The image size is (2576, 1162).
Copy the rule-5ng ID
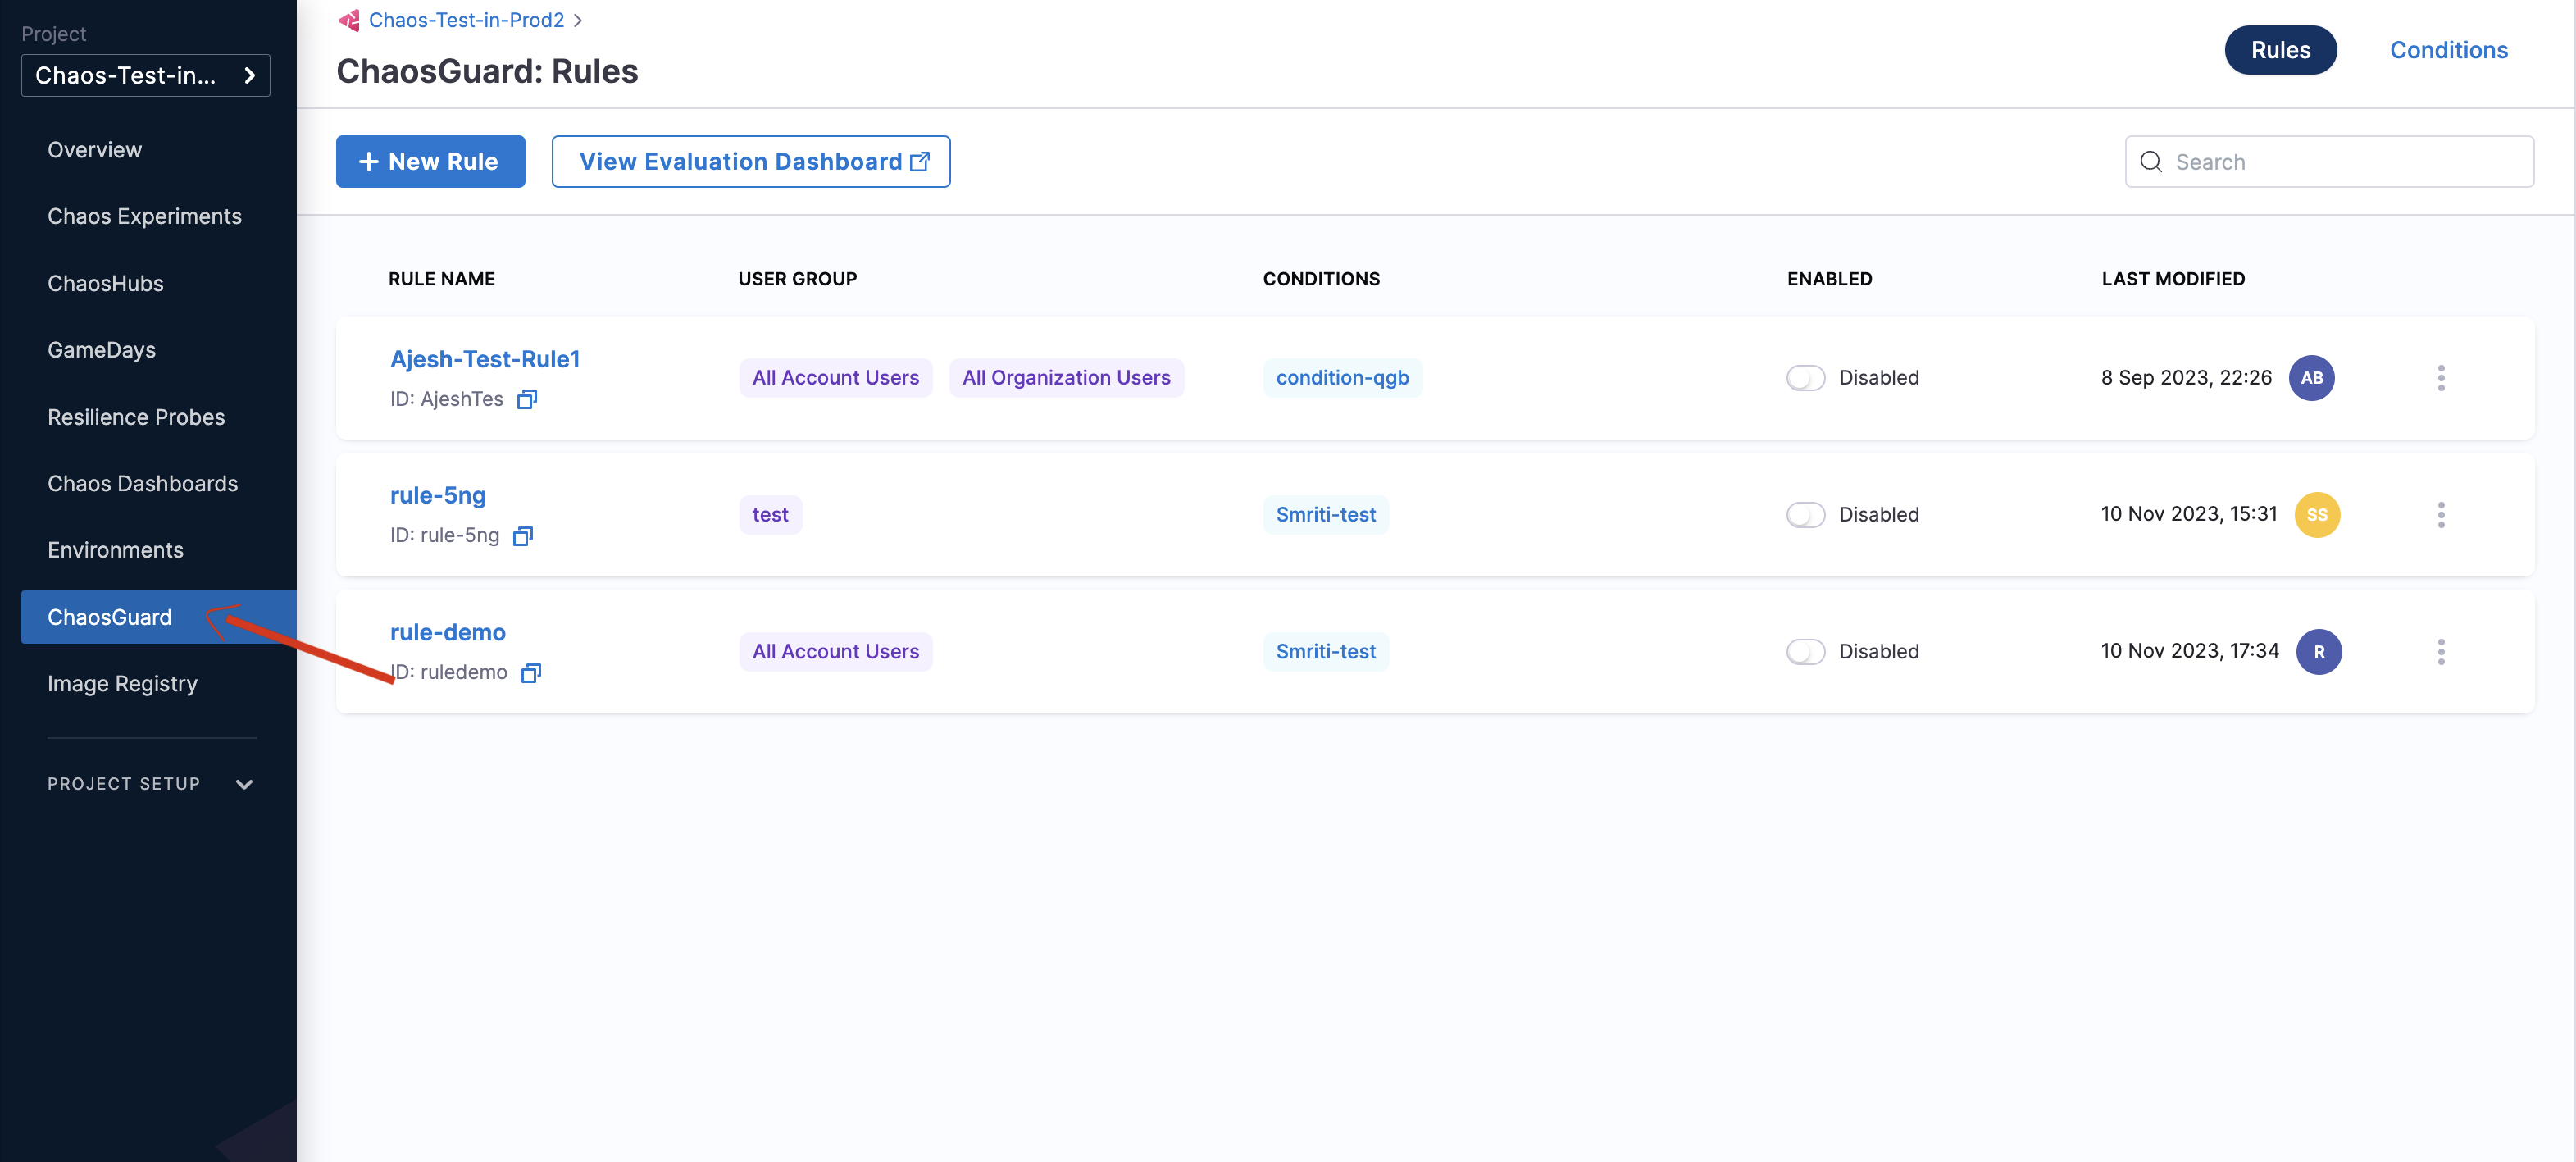pyautogui.click(x=523, y=536)
